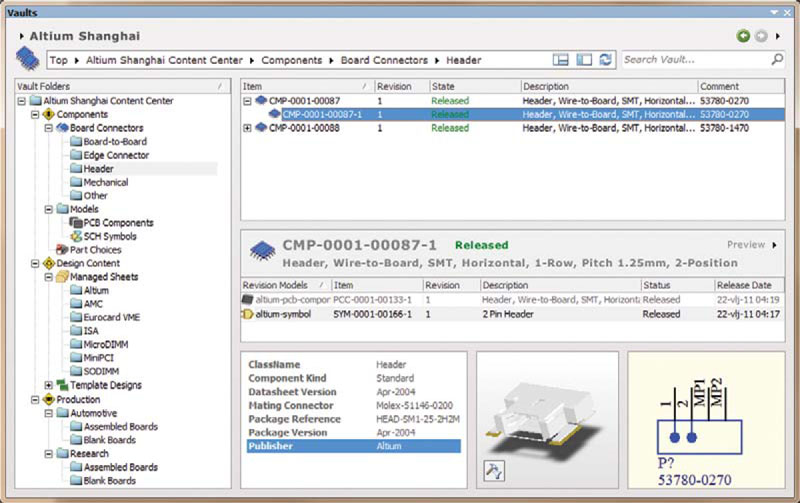Select the SODIMM folder
This screenshot has height=503, width=800.
click(101, 371)
